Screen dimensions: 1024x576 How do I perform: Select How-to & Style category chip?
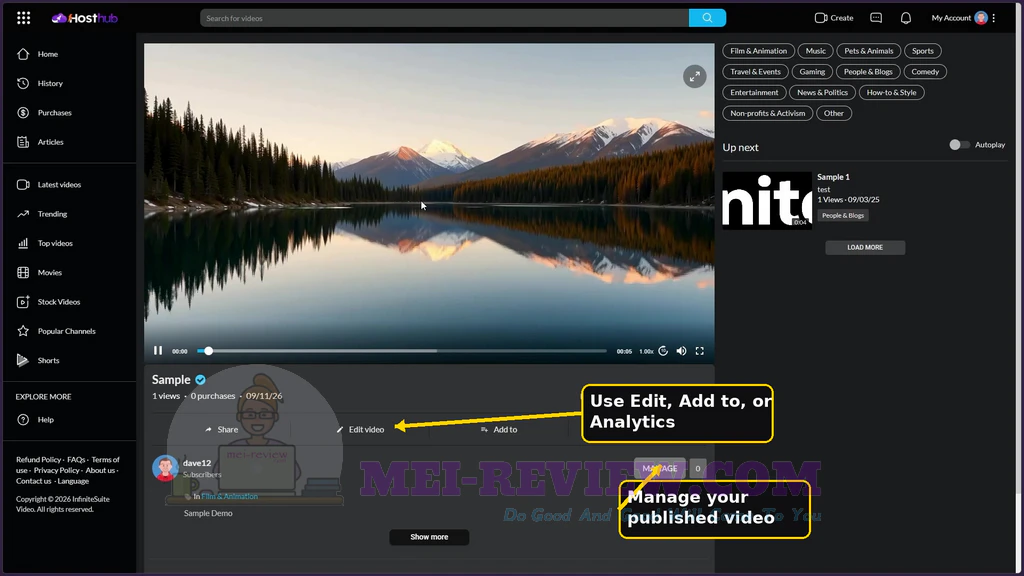click(x=891, y=93)
